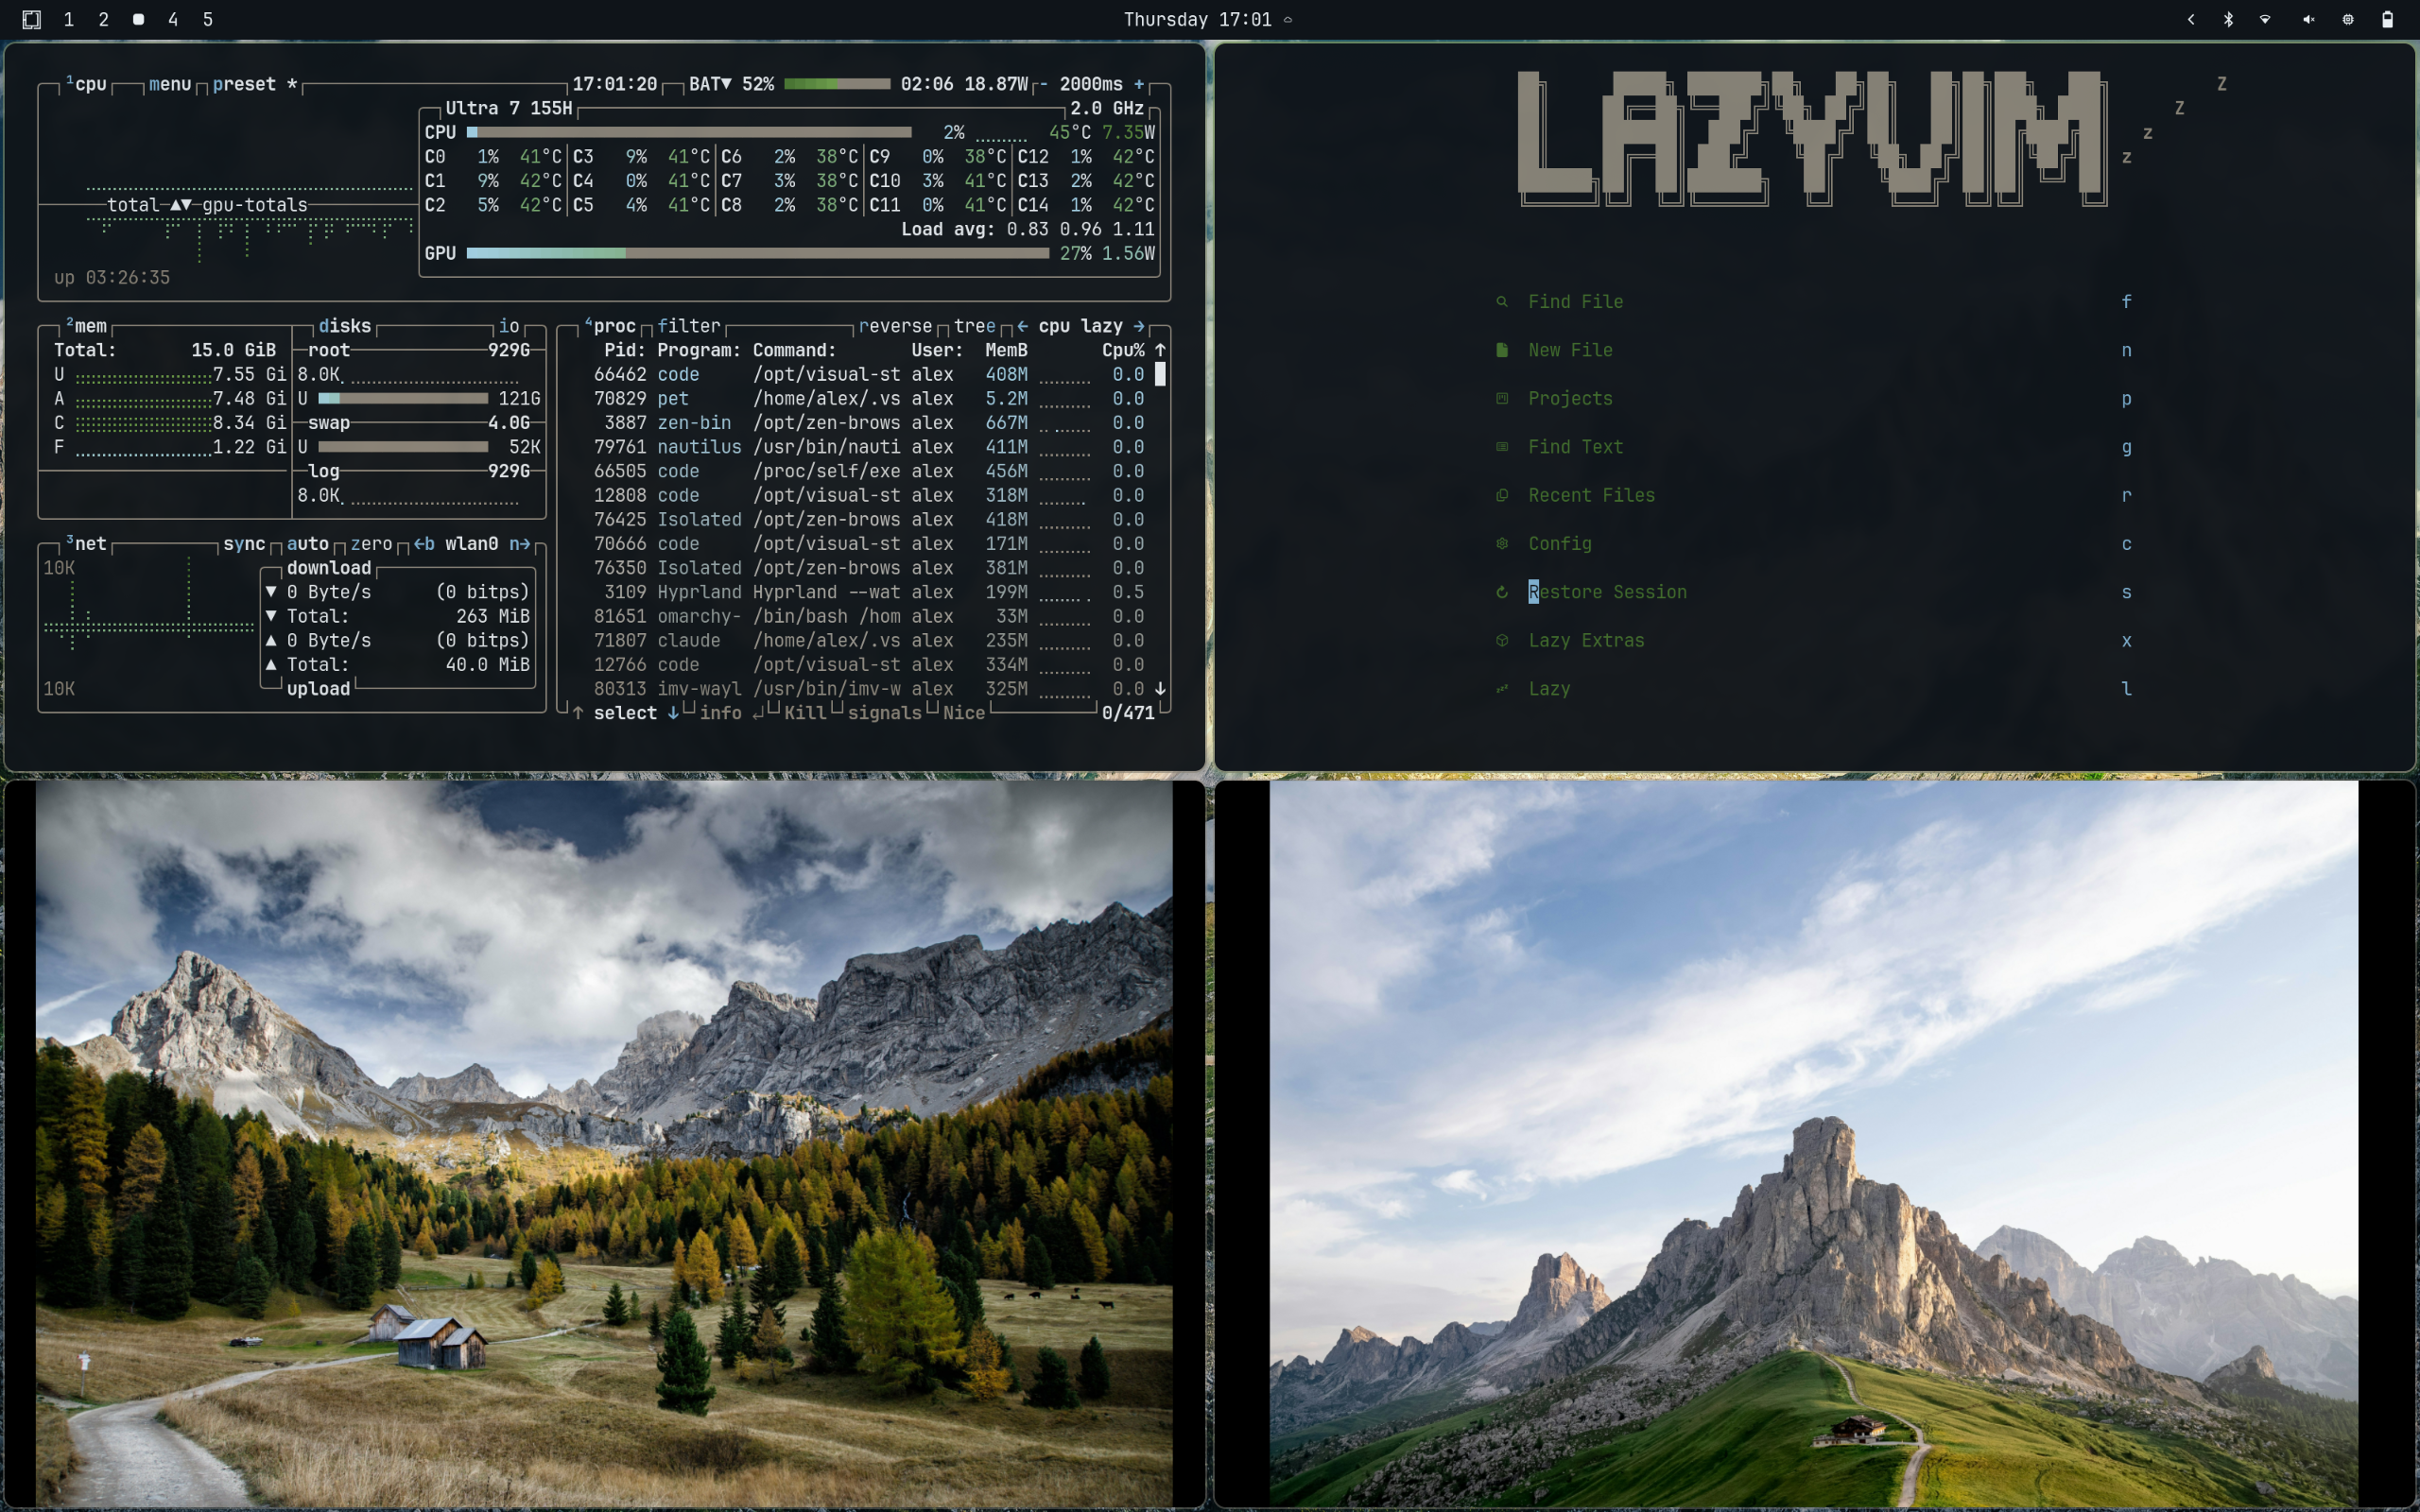2420x1512 pixels.
Task: Click the Cpu% column header
Action: [1123, 350]
